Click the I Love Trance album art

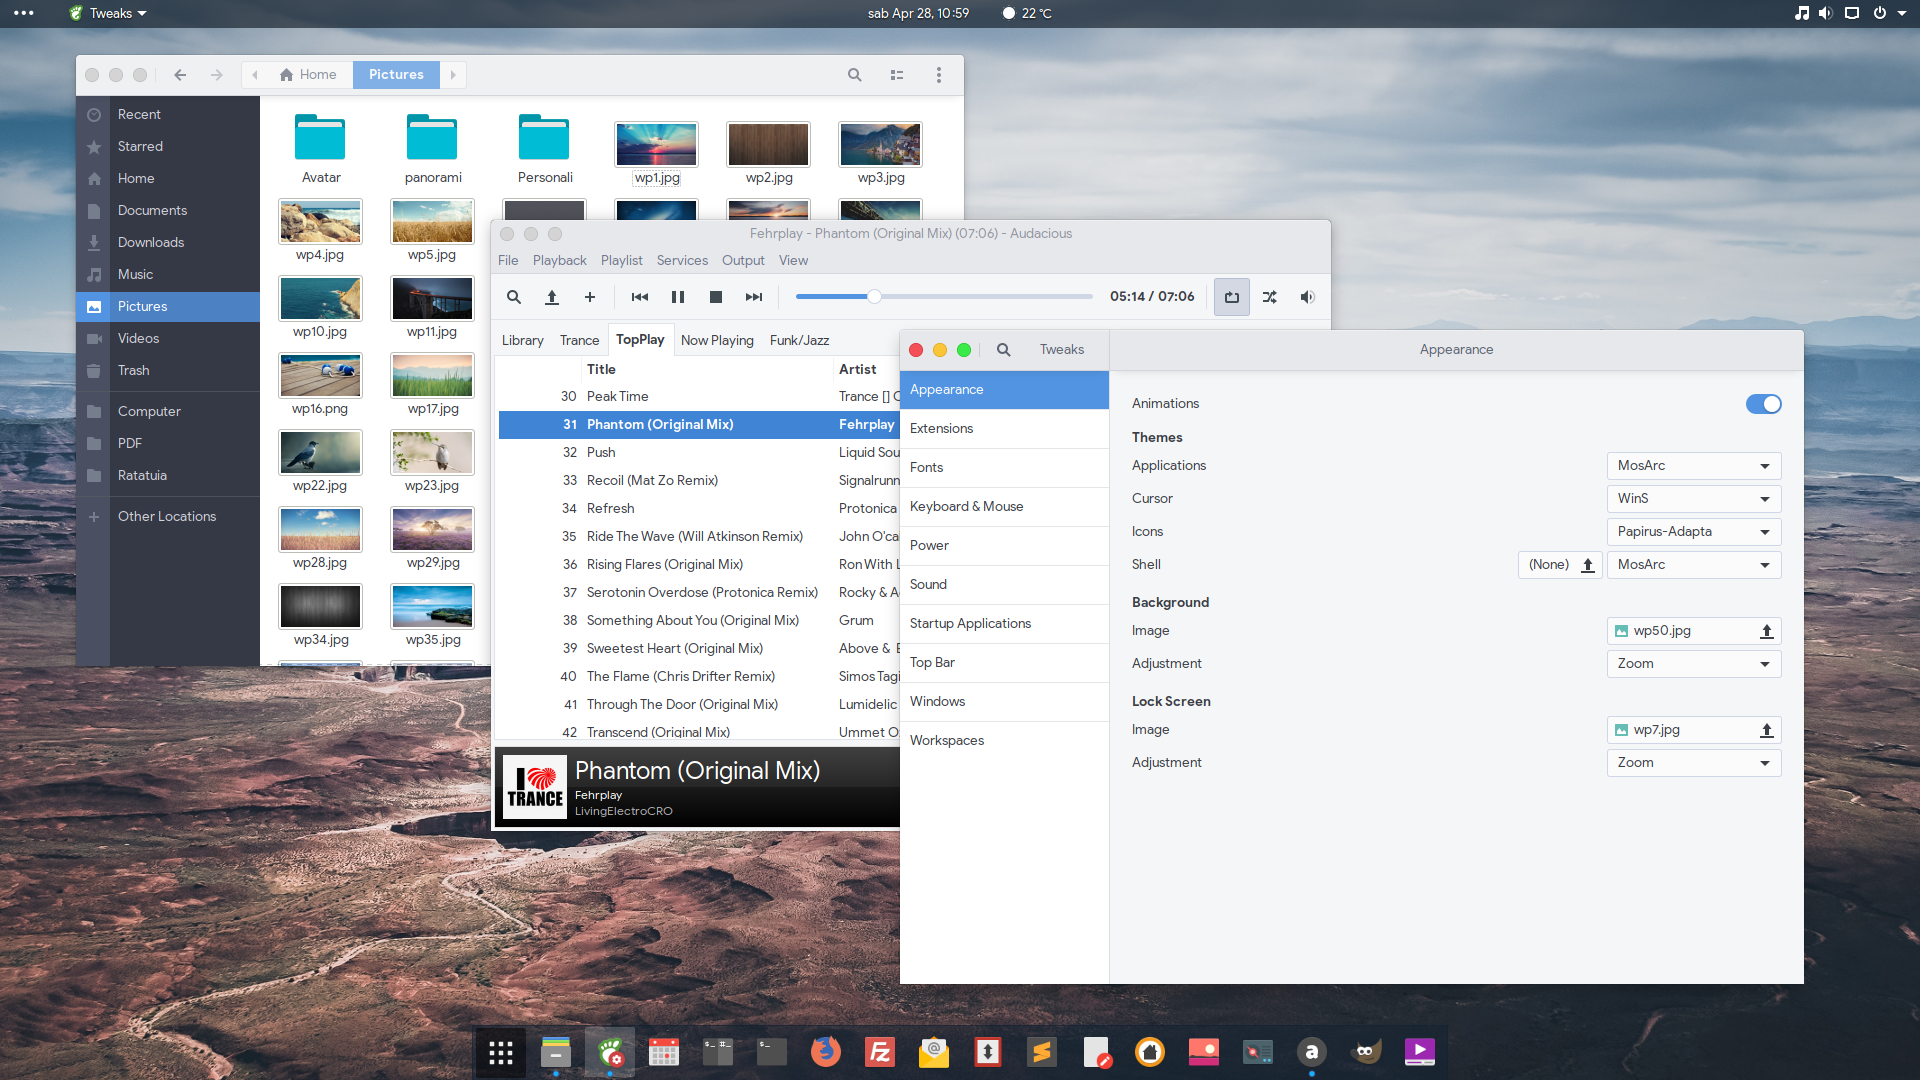click(x=534, y=787)
